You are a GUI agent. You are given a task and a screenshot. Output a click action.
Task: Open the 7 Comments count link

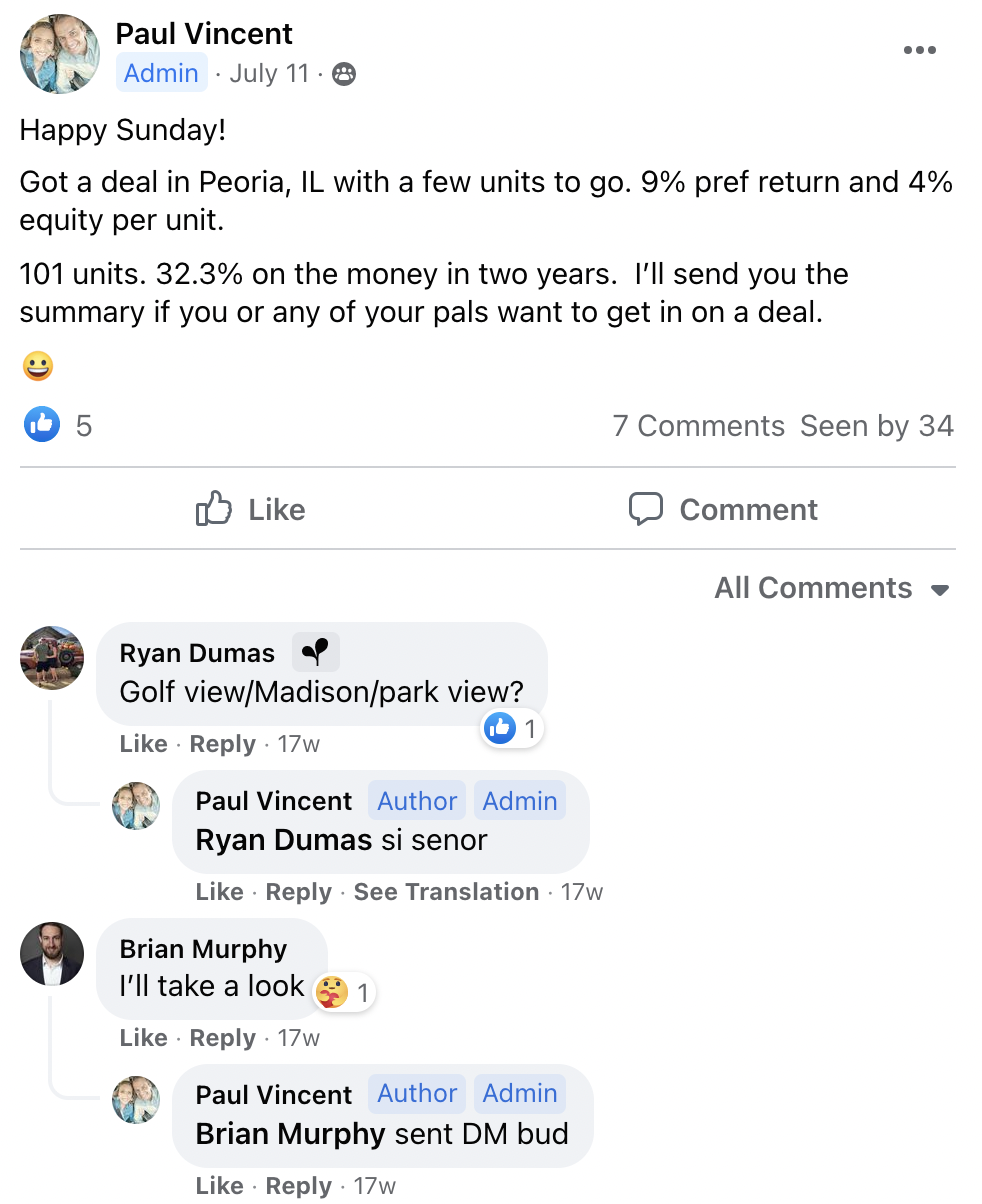pyautogui.click(x=698, y=426)
